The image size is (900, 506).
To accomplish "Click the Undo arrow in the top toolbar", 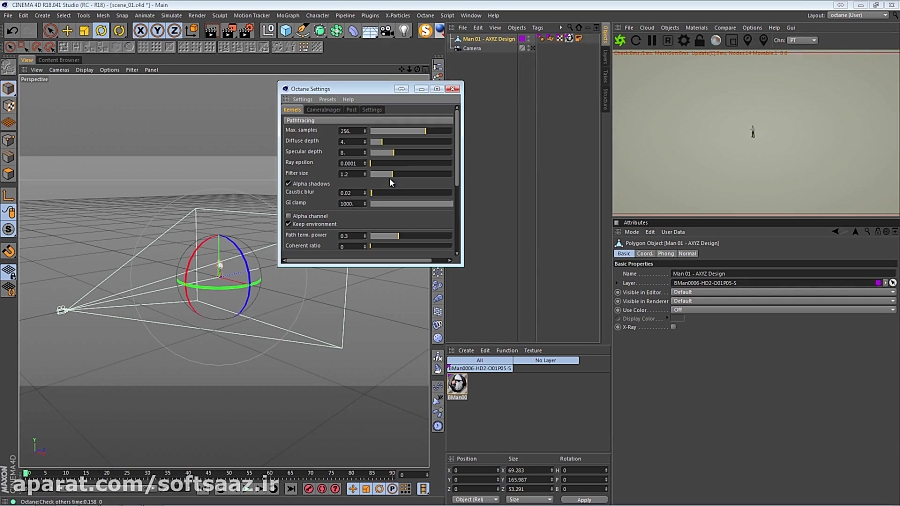I will [x=12, y=30].
